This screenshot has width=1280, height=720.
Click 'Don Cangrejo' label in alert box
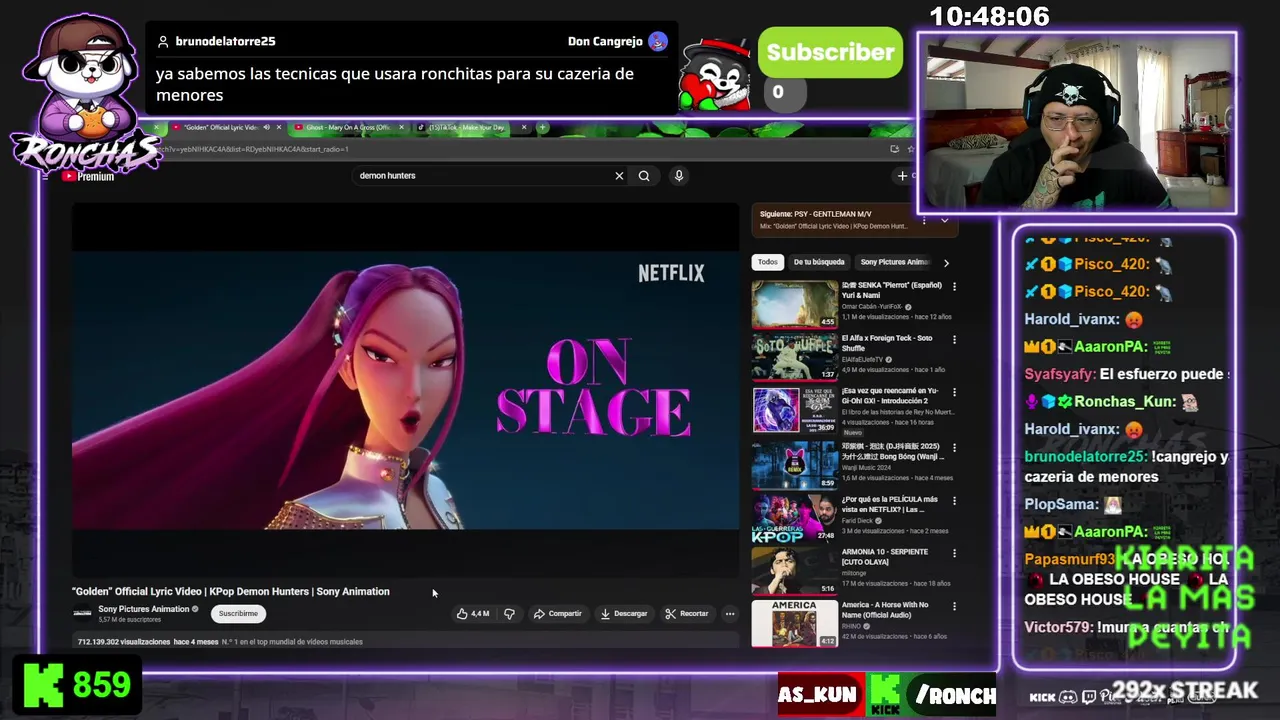[x=605, y=41]
